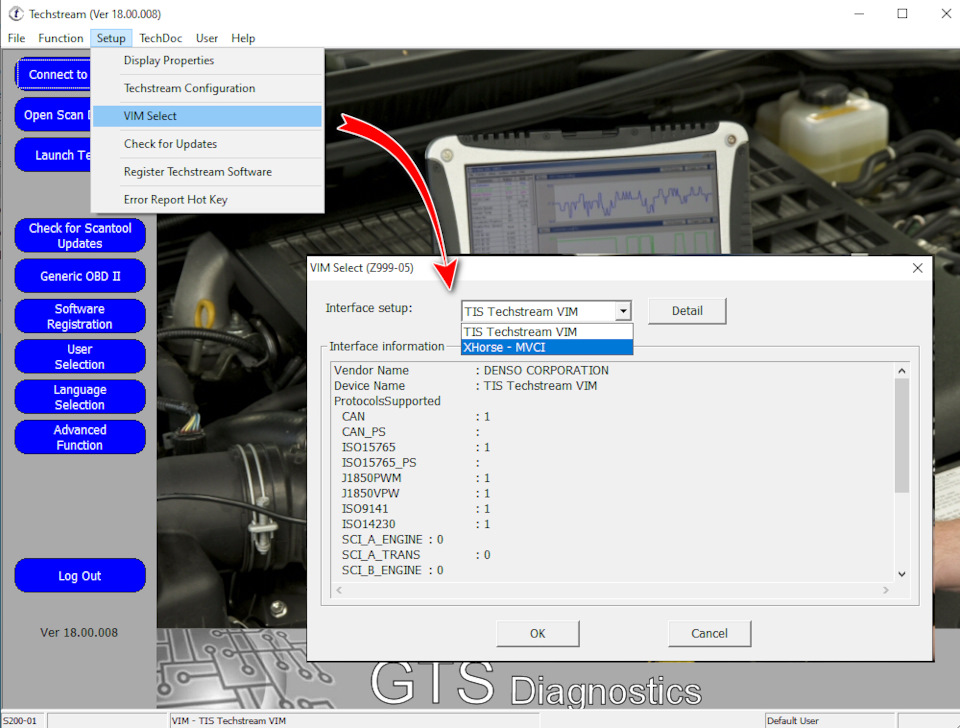960x728 pixels.
Task: Cancel the VIM Select dialog
Action: tap(709, 633)
